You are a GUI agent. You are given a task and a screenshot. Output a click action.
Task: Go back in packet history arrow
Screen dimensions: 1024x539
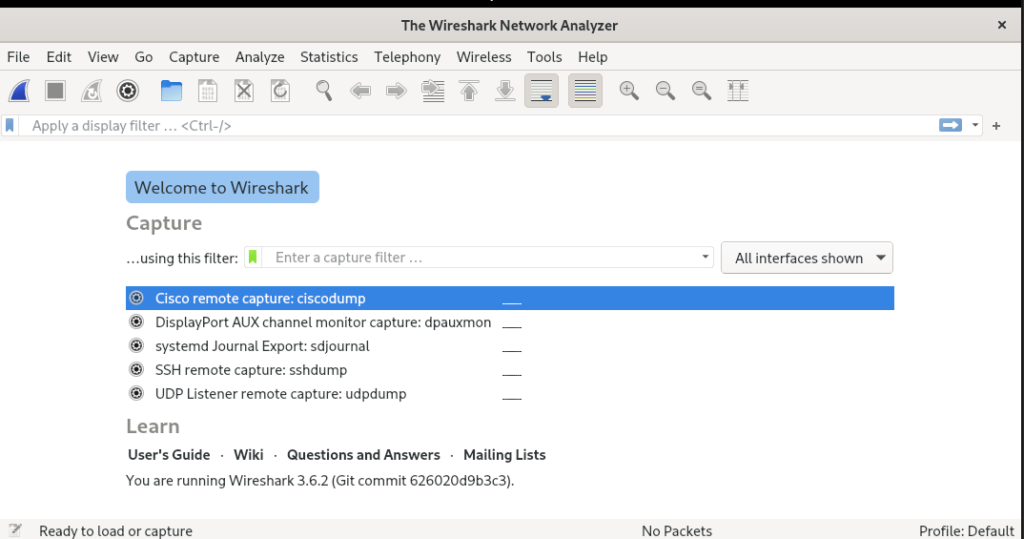360,91
